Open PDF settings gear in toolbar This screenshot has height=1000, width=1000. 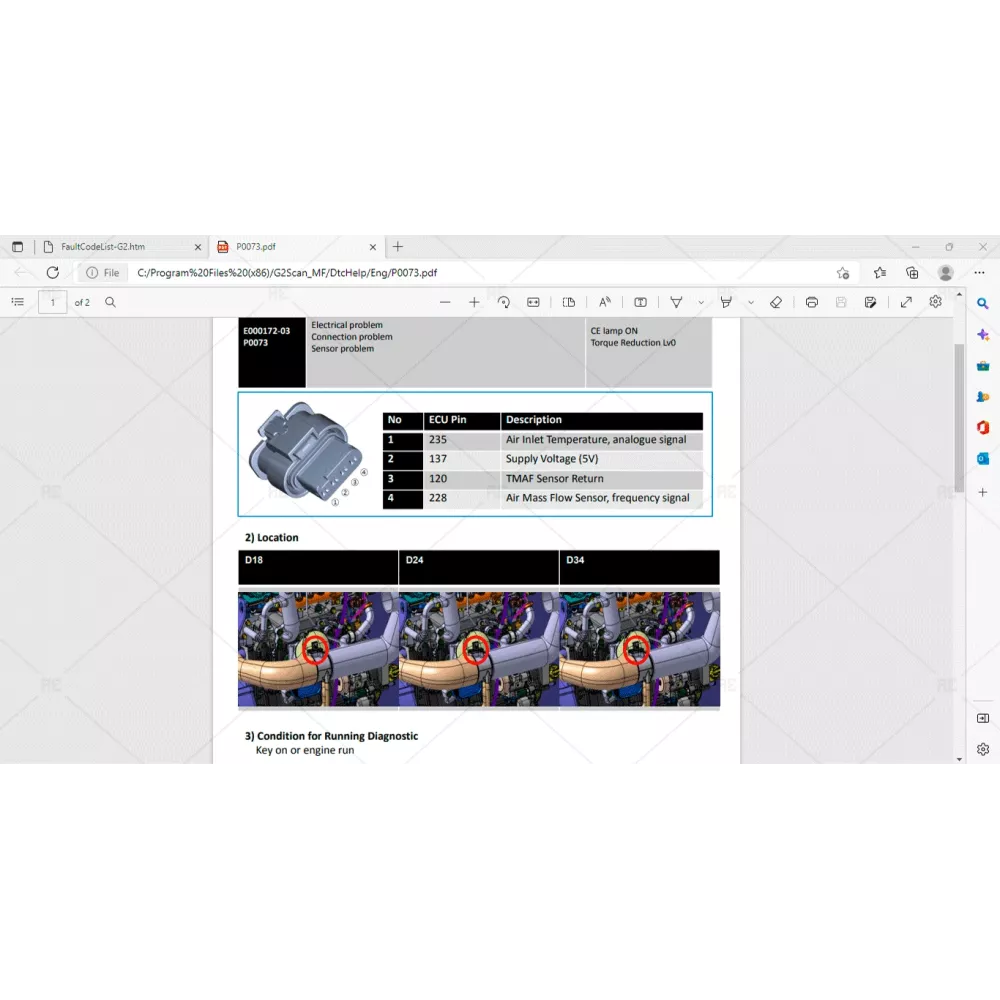tap(935, 301)
